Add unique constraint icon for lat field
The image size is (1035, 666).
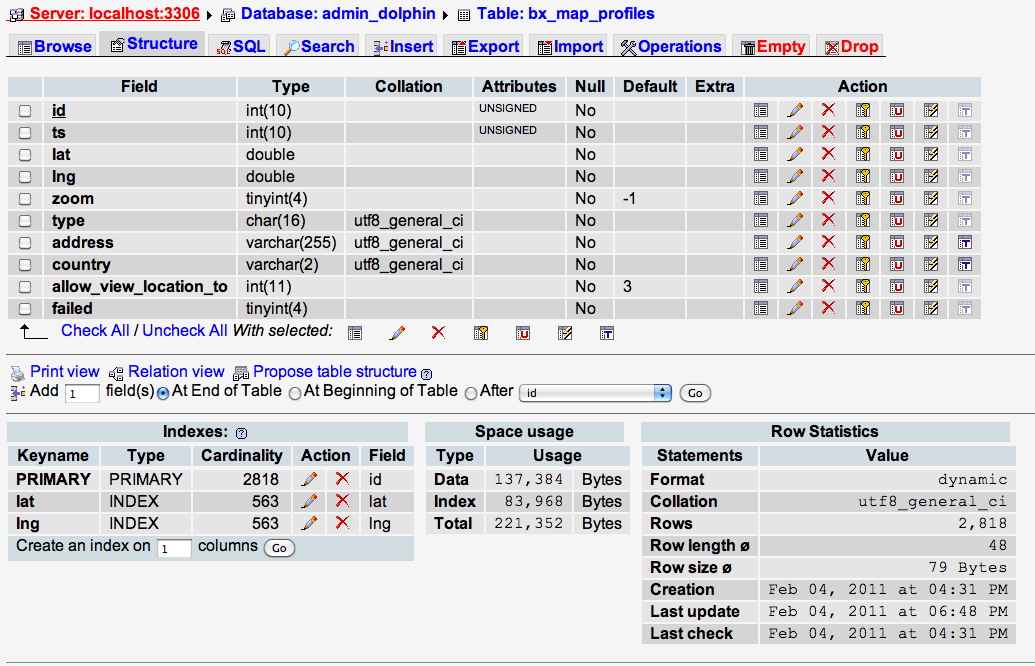click(897, 155)
